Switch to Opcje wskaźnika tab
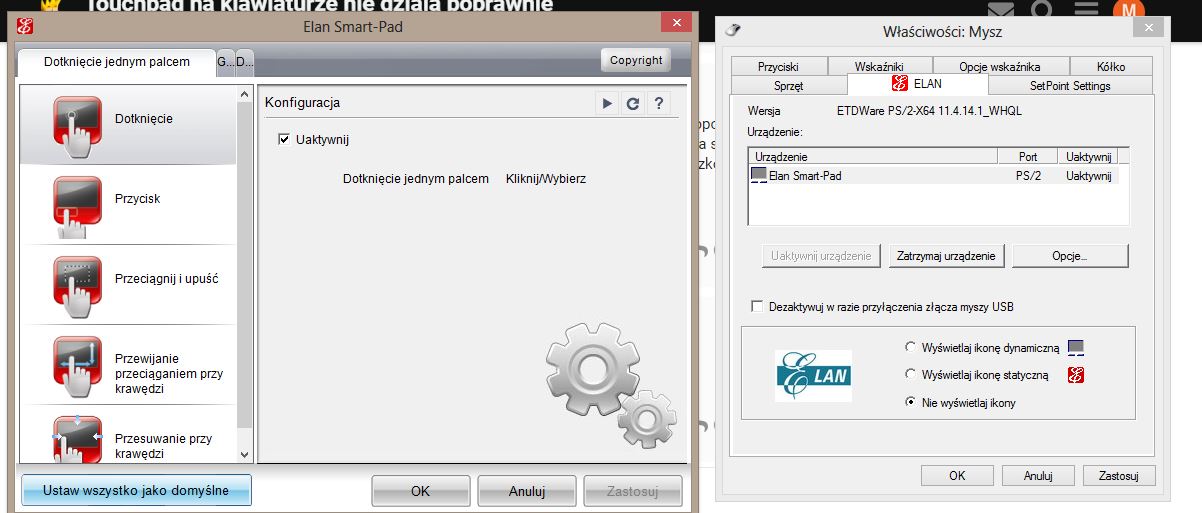Screen dimensions: 1202x513 [x=999, y=67]
